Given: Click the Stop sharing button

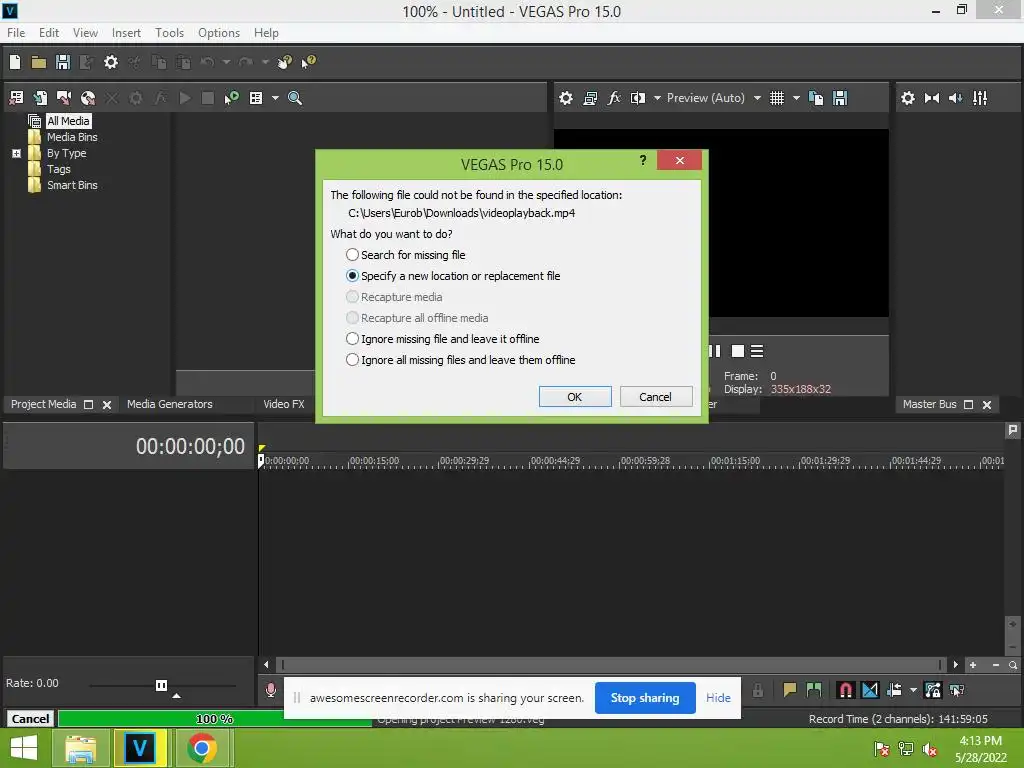Looking at the screenshot, I should [x=645, y=698].
